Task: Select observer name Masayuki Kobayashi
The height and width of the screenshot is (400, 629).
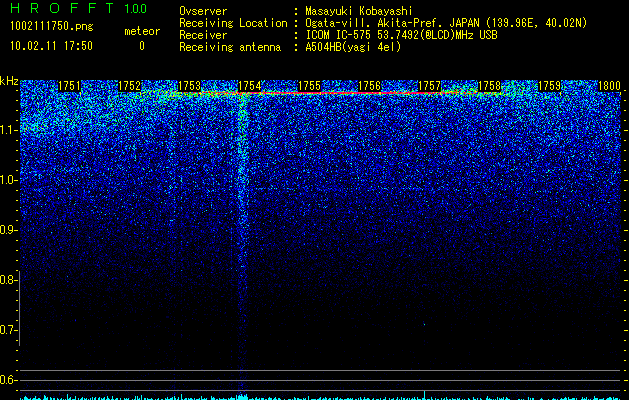Action: 359,11
